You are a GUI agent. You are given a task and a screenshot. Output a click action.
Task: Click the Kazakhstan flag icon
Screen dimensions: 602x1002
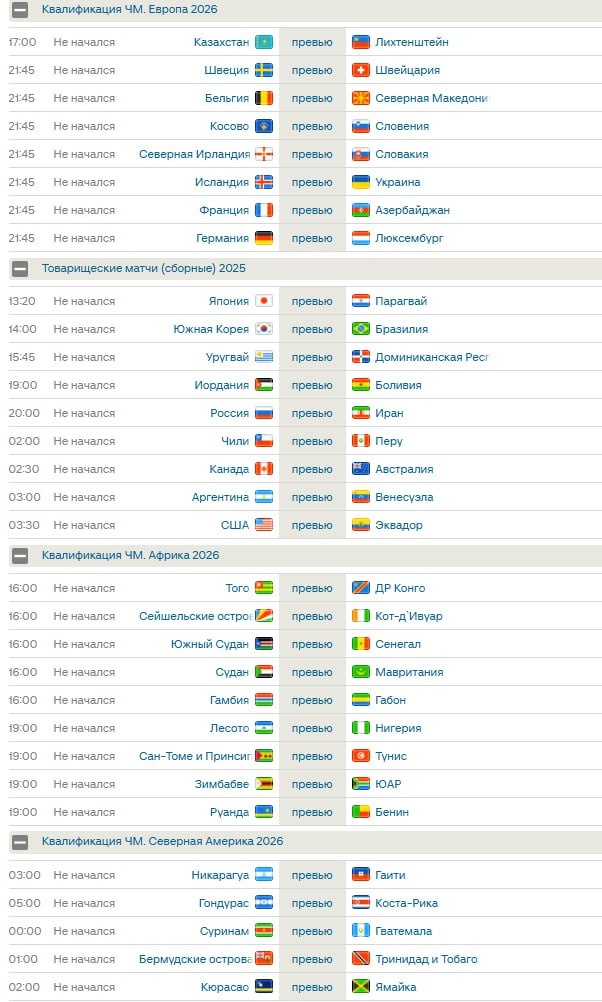tap(264, 42)
